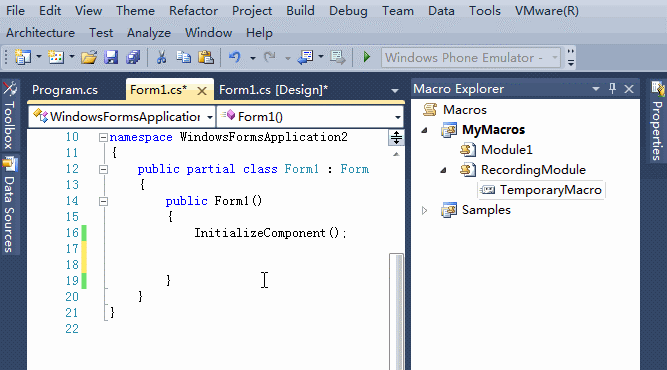Click the Redo arrow icon
The height and width of the screenshot is (370, 667).
pyautogui.click(x=270, y=57)
